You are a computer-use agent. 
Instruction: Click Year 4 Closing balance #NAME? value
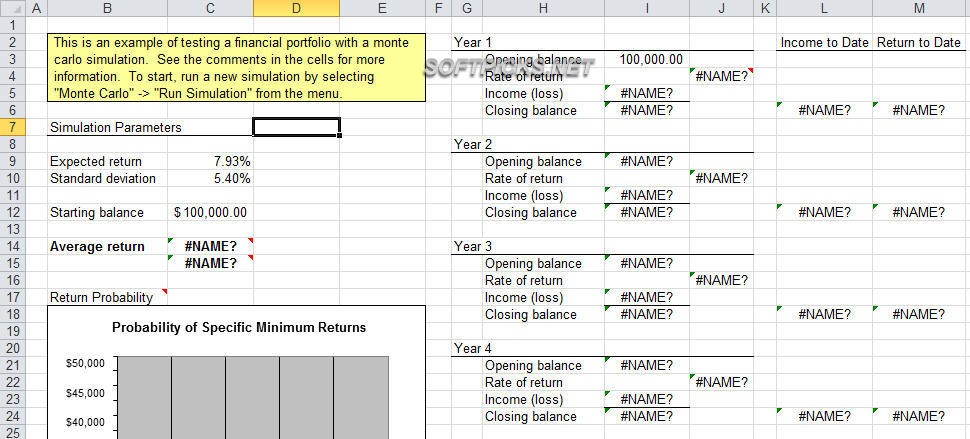pyautogui.click(x=646, y=417)
